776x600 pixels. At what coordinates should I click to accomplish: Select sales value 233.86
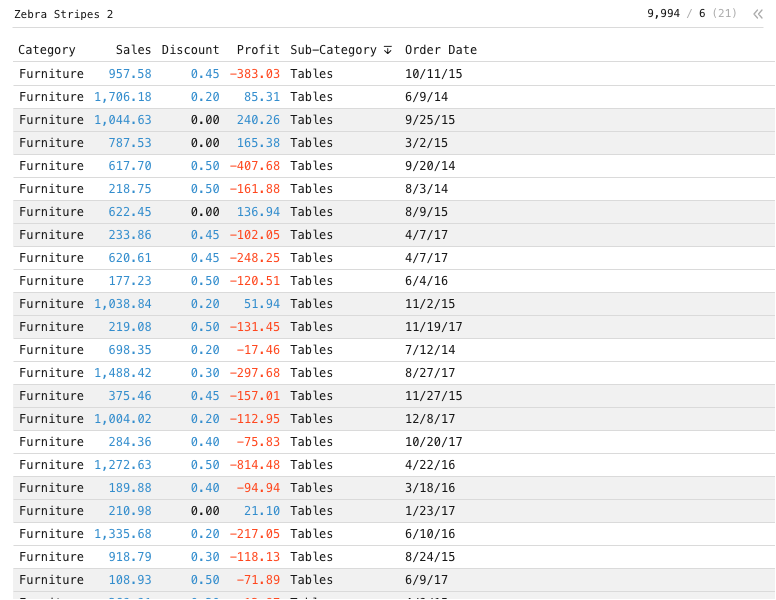[x=130, y=235]
